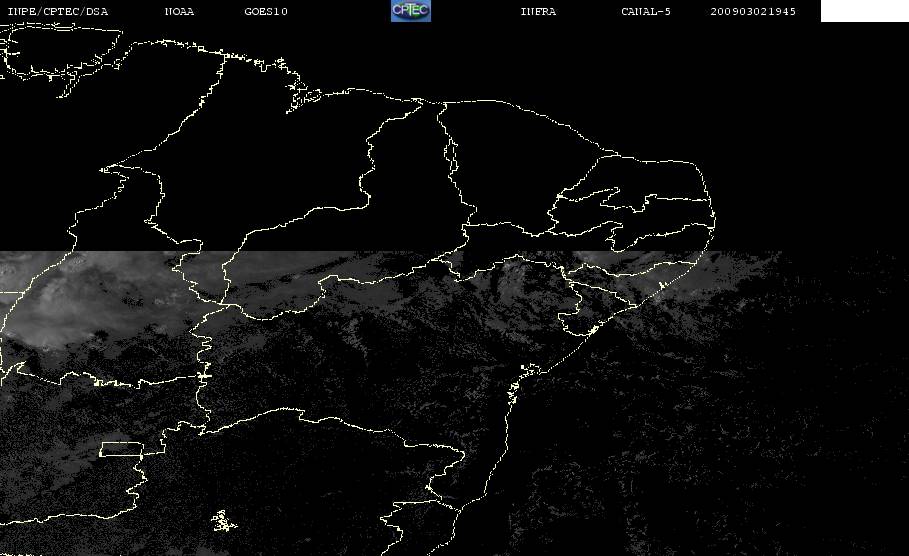Click the 200903021945 timestamp

click(753, 11)
